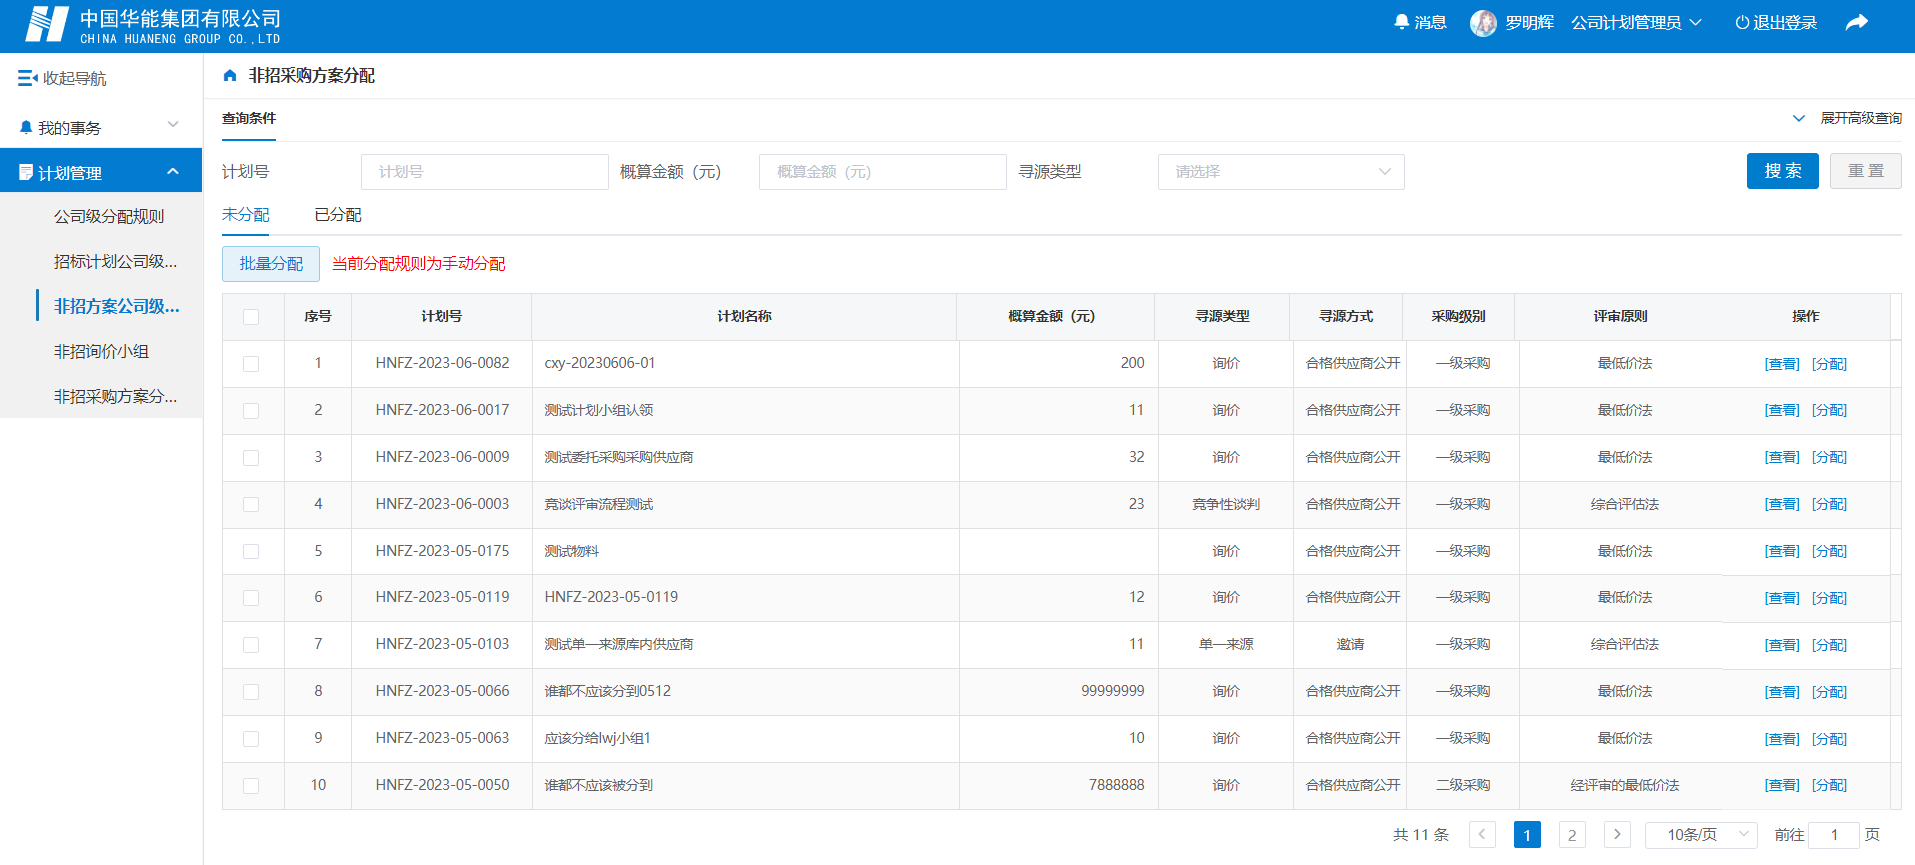Check the row for HNFZ-2023-06-0003
Viewport: 1915px width, 865px height.
[x=251, y=505]
